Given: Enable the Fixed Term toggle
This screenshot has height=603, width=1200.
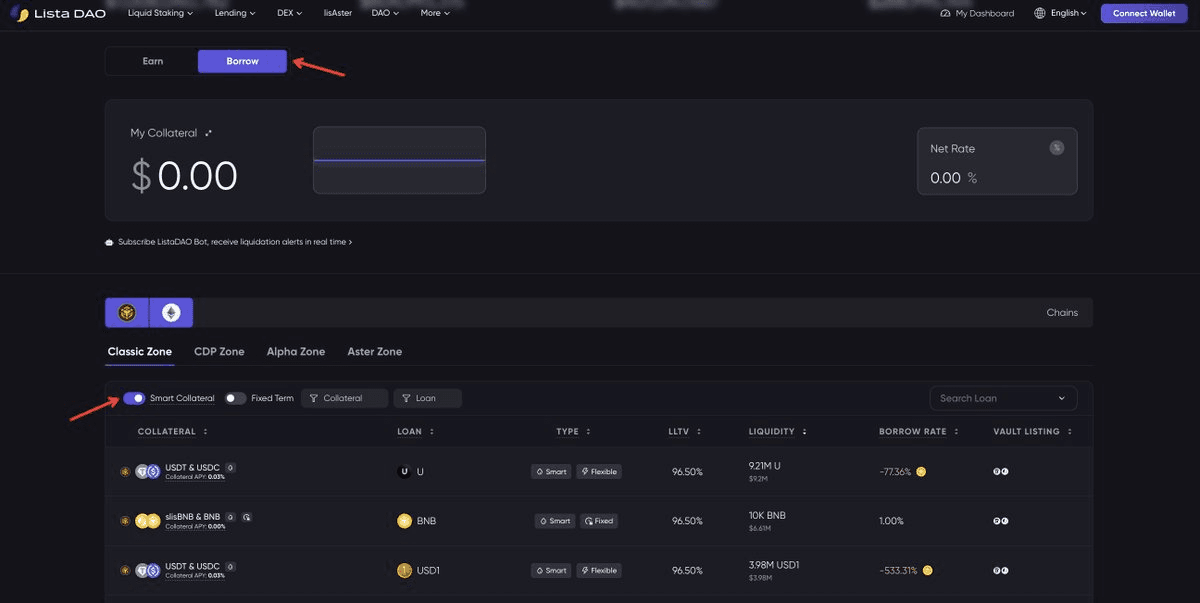Looking at the screenshot, I should pos(235,398).
